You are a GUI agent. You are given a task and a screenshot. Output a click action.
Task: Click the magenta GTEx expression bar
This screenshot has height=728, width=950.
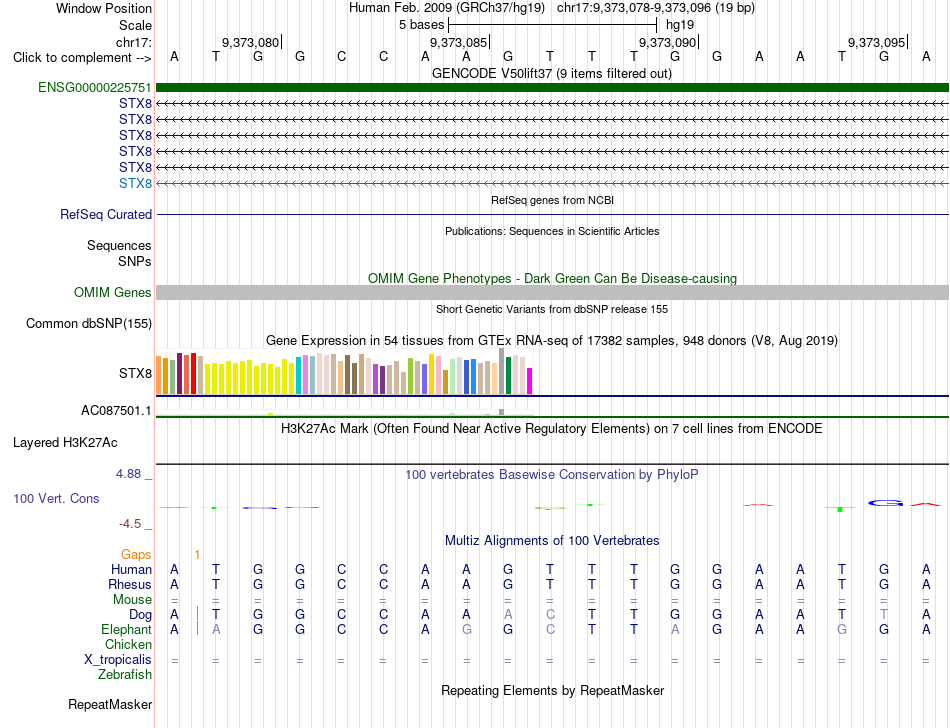point(530,381)
